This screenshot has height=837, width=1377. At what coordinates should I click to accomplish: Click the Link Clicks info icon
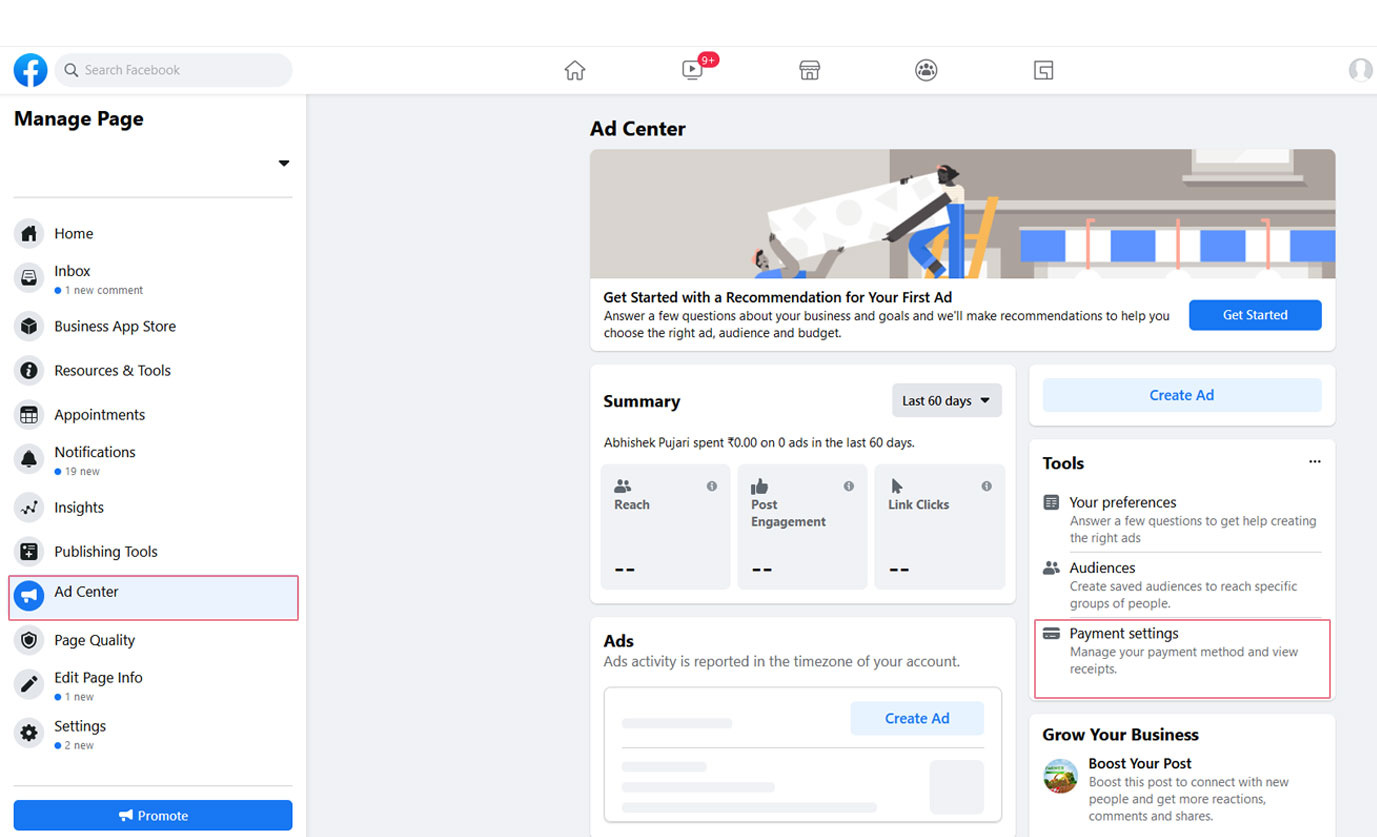coord(986,486)
